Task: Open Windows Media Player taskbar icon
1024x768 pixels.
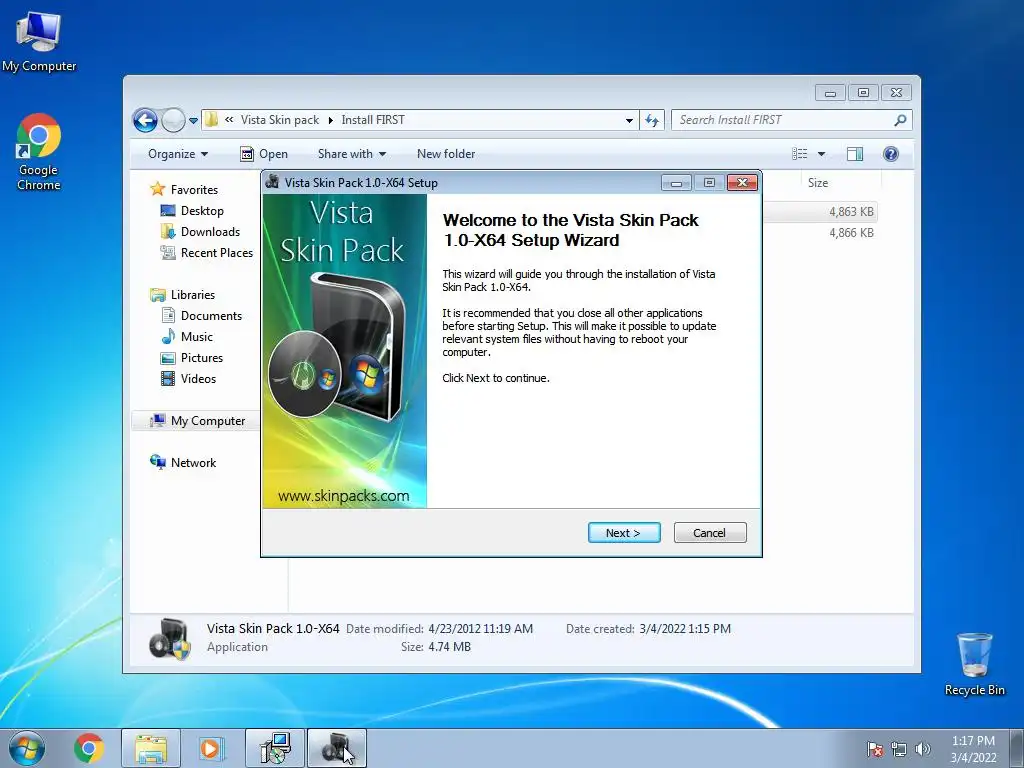Action: [x=212, y=748]
